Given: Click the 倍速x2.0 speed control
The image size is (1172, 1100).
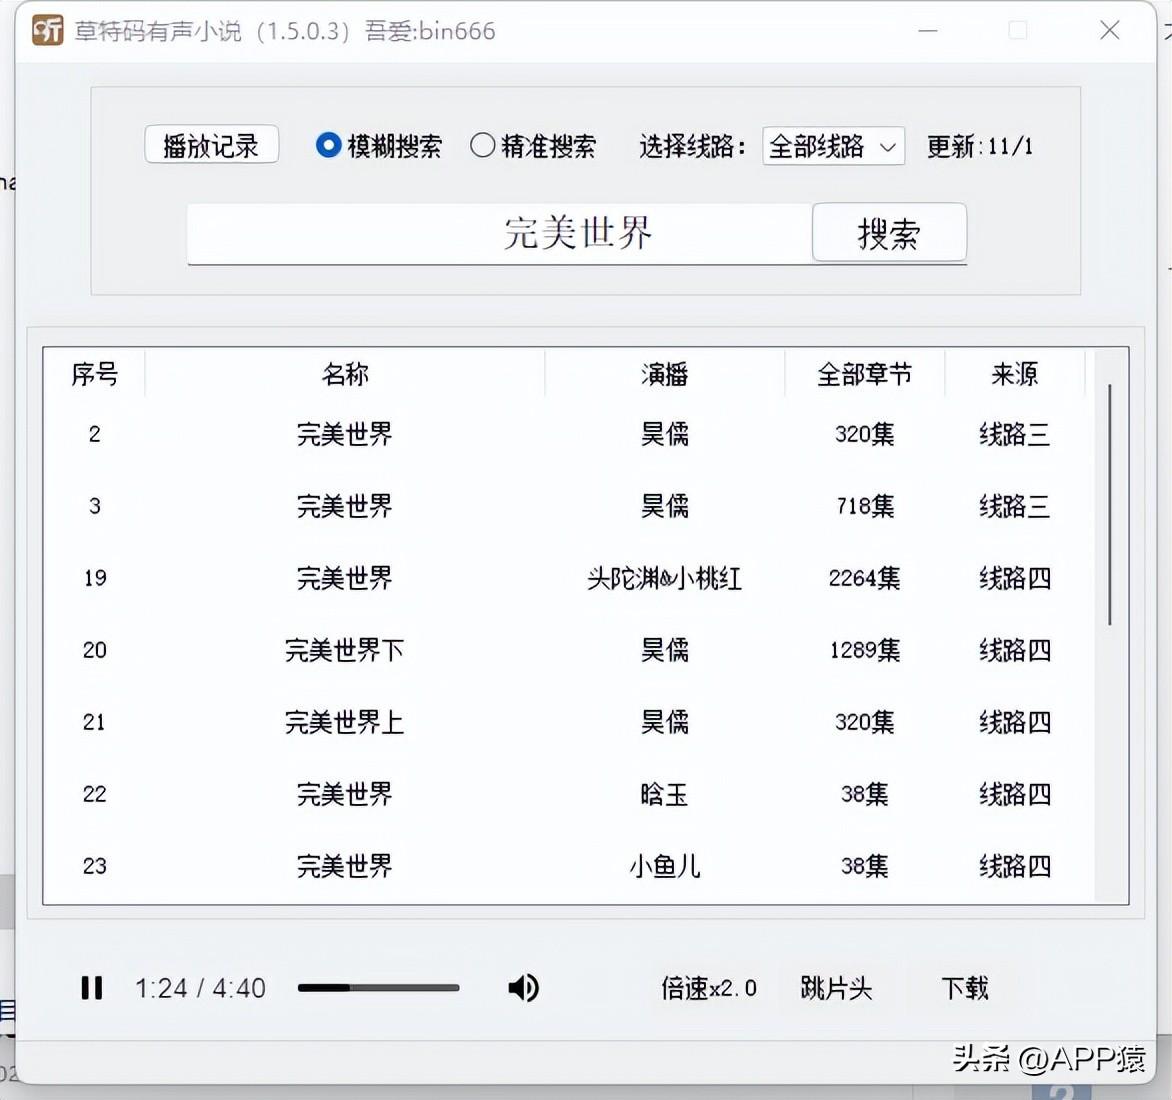Looking at the screenshot, I should coord(709,988).
